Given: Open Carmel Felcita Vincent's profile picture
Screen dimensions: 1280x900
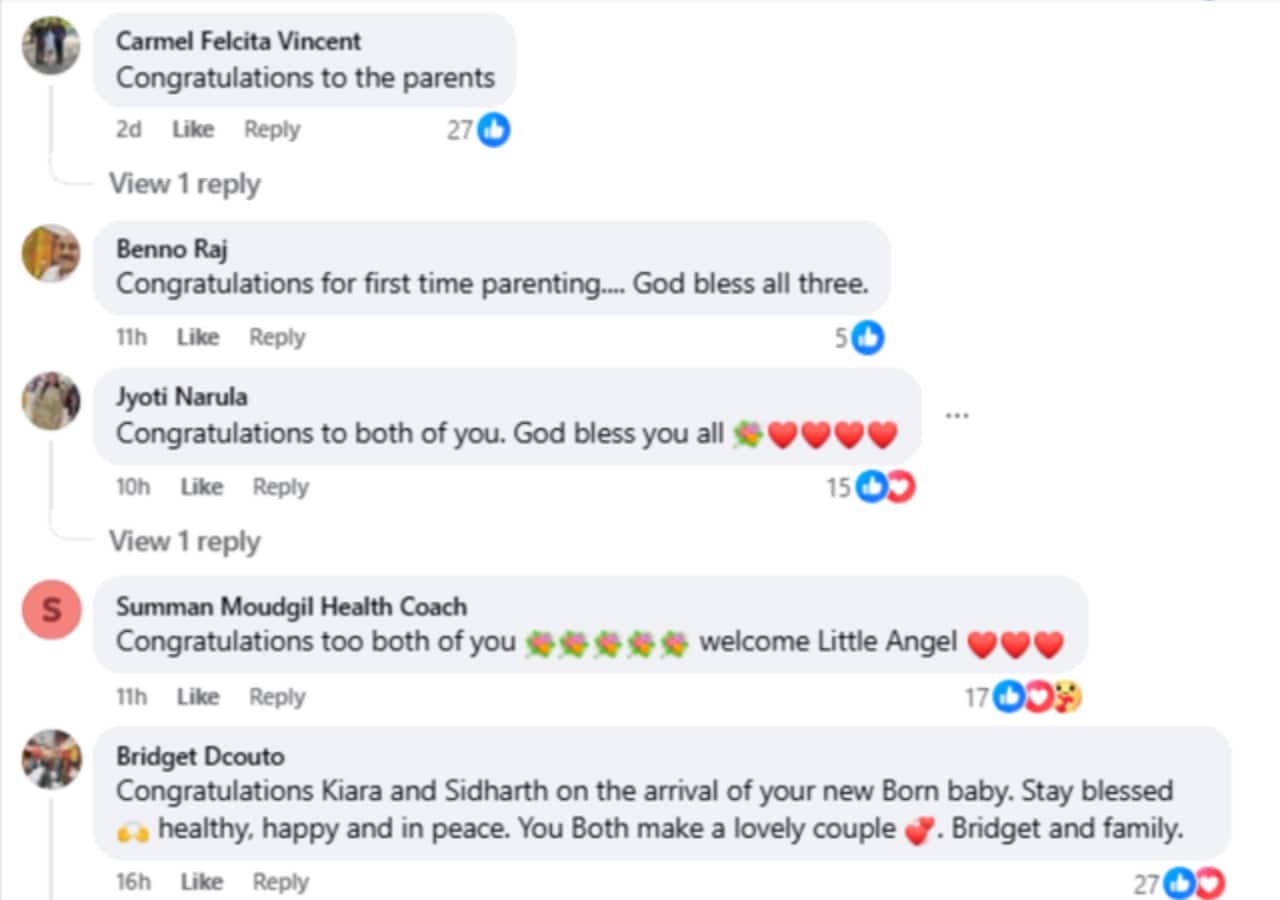Looking at the screenshot, I should coord(51,46).
